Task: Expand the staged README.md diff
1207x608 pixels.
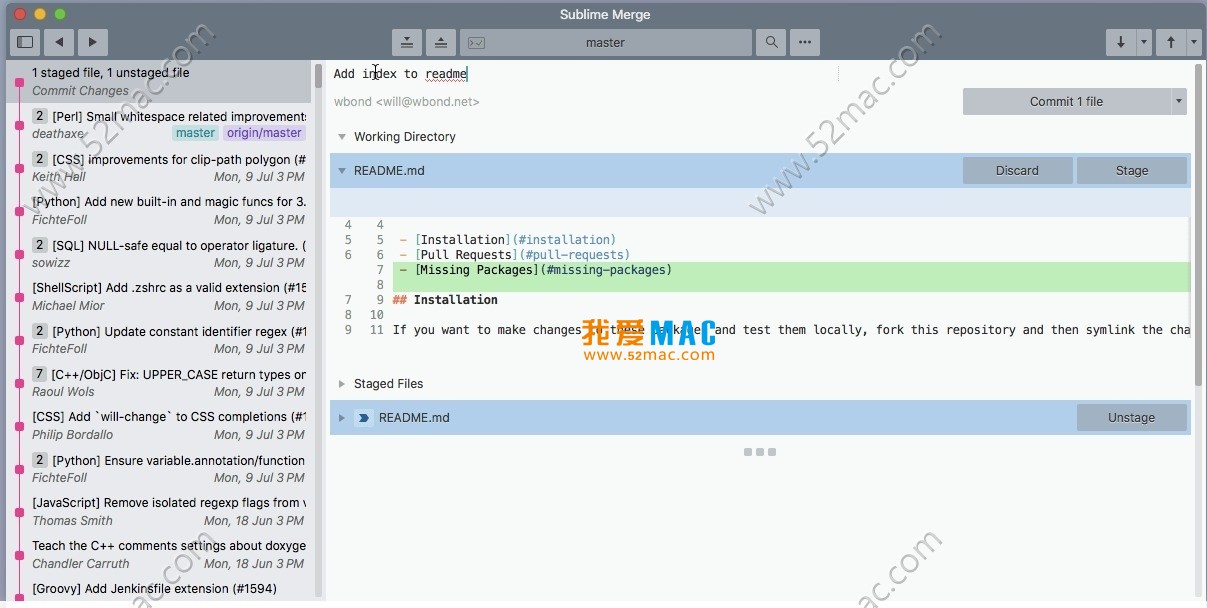Action: (x=342, y=418)
